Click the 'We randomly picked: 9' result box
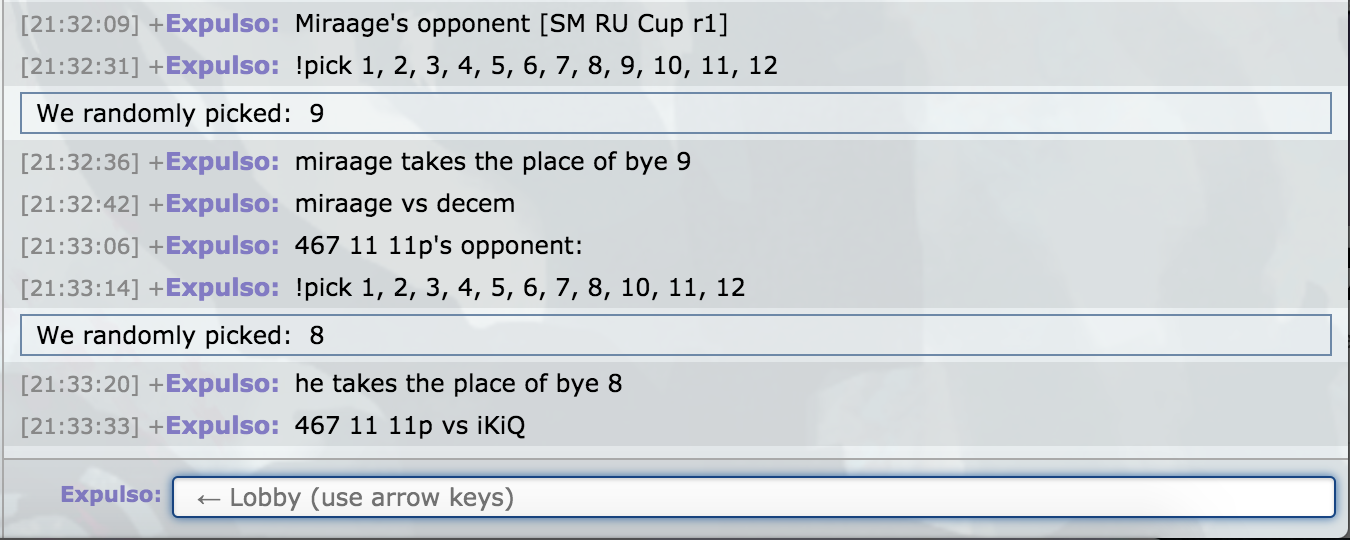Viewport: 1350px width, 540px height. click(x=676, y=113)
